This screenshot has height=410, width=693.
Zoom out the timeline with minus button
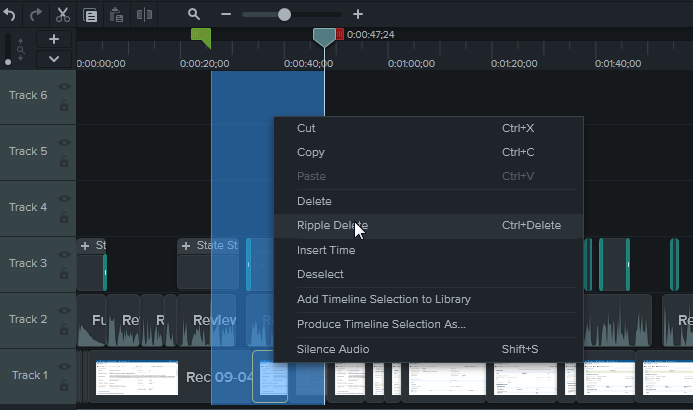tap(226, 15)
